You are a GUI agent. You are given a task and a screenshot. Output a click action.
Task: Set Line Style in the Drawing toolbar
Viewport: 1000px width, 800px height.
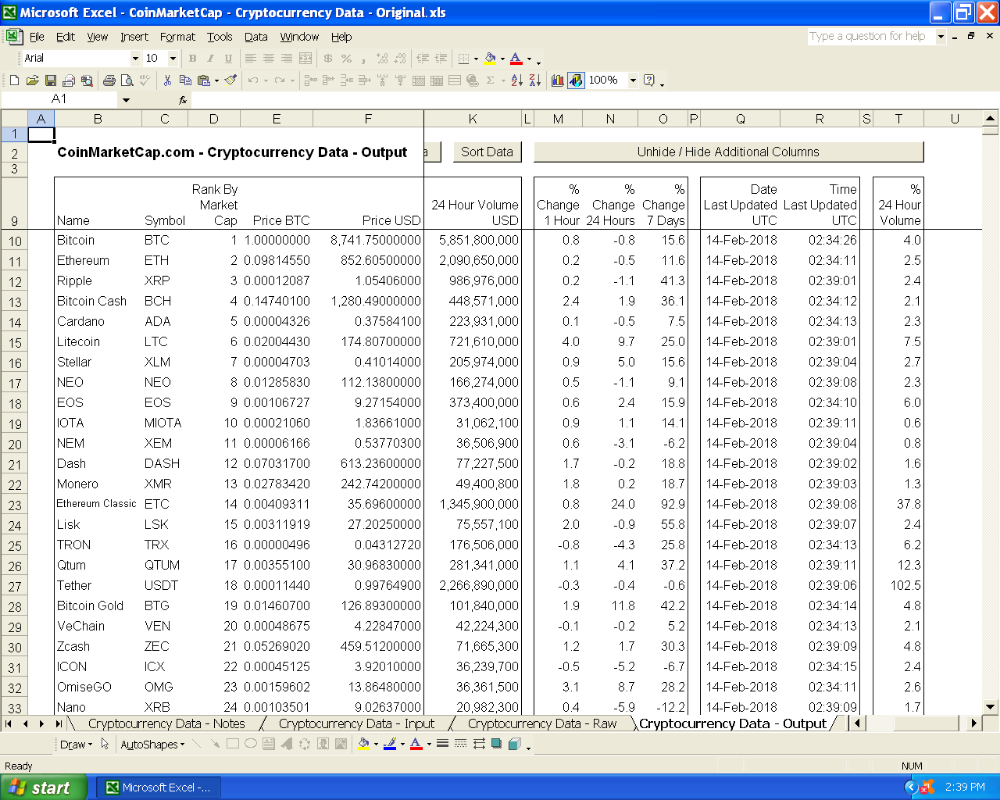[x=442, y=744]
